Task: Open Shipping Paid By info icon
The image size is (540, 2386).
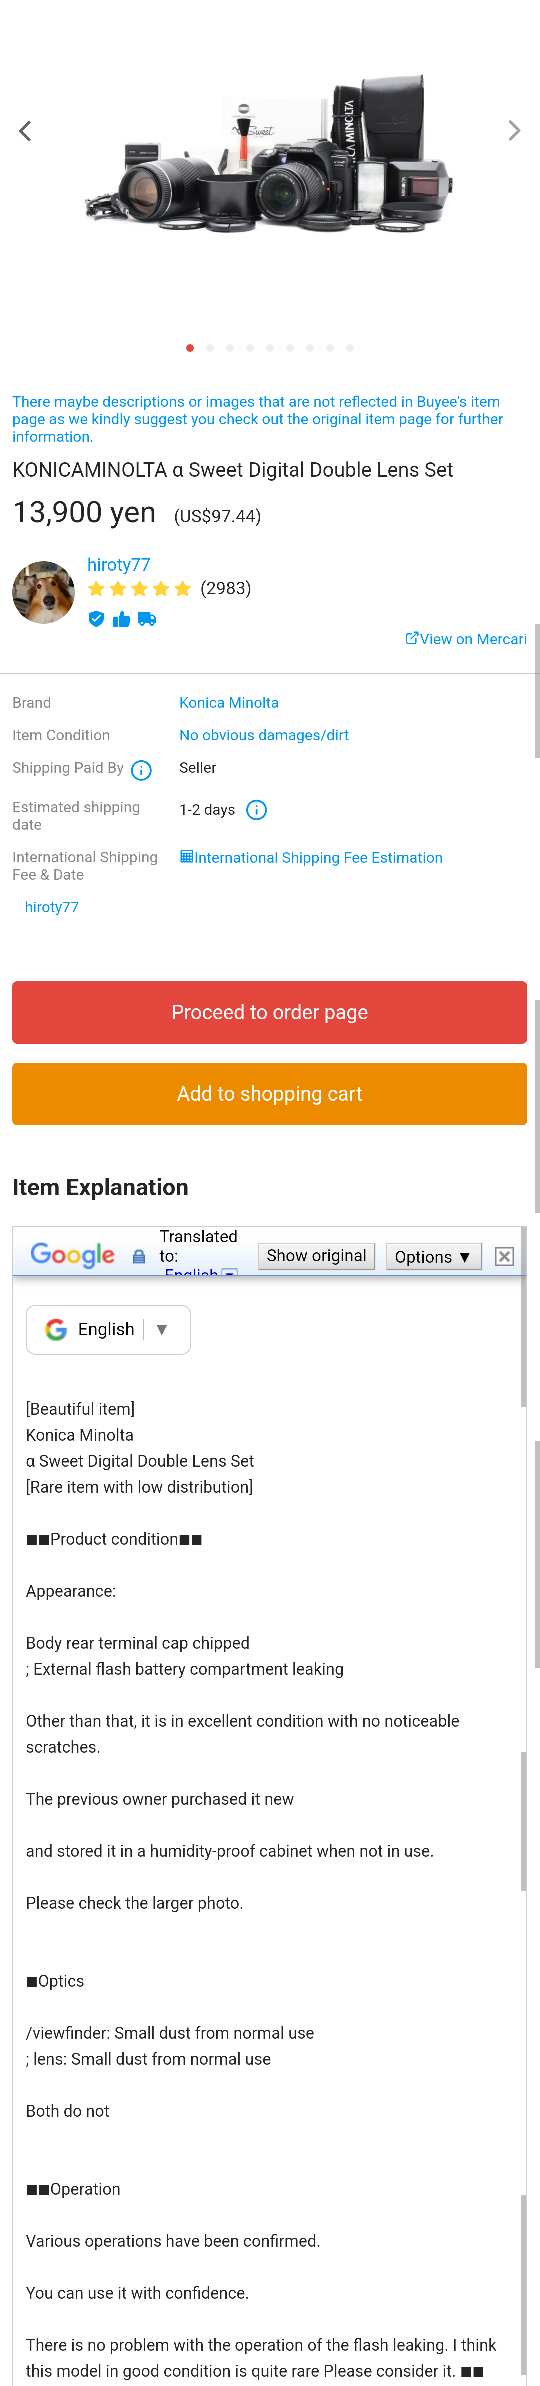Action: 142,770
